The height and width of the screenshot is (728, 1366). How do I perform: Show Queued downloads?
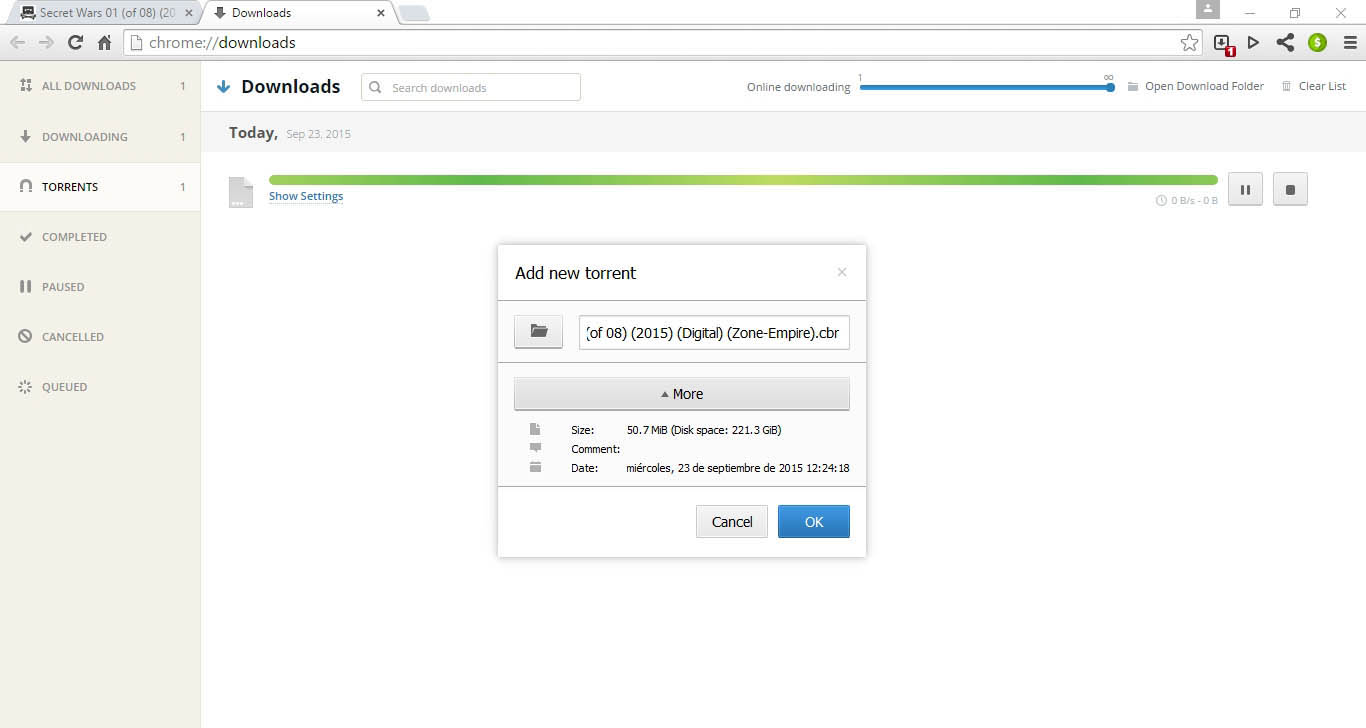(x=100, y=386)
